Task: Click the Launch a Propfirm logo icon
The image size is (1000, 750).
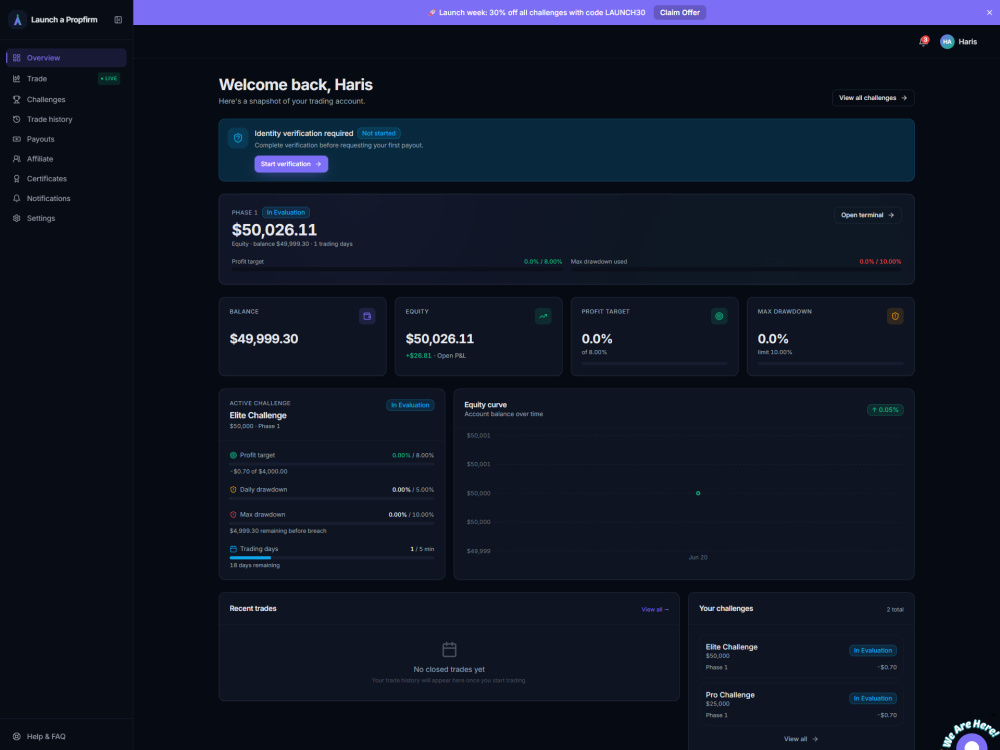Action: pyautogui.click(x=17, y=20)
